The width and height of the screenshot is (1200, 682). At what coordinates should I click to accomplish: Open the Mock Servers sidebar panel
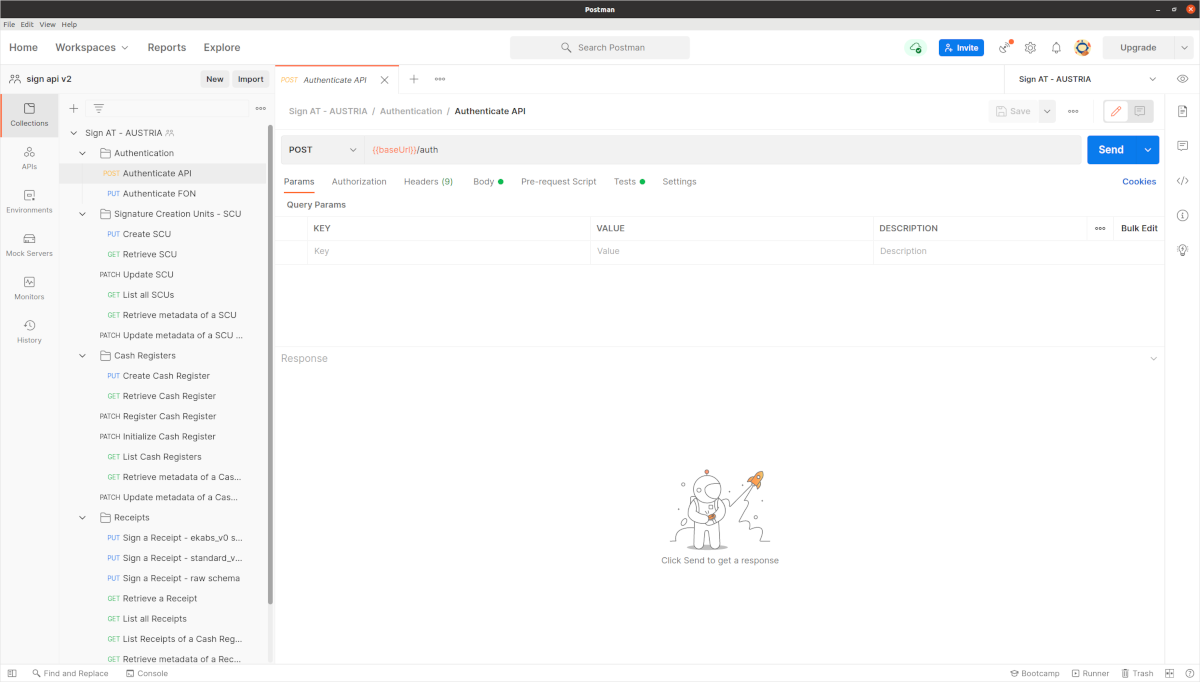pos(29,245)
